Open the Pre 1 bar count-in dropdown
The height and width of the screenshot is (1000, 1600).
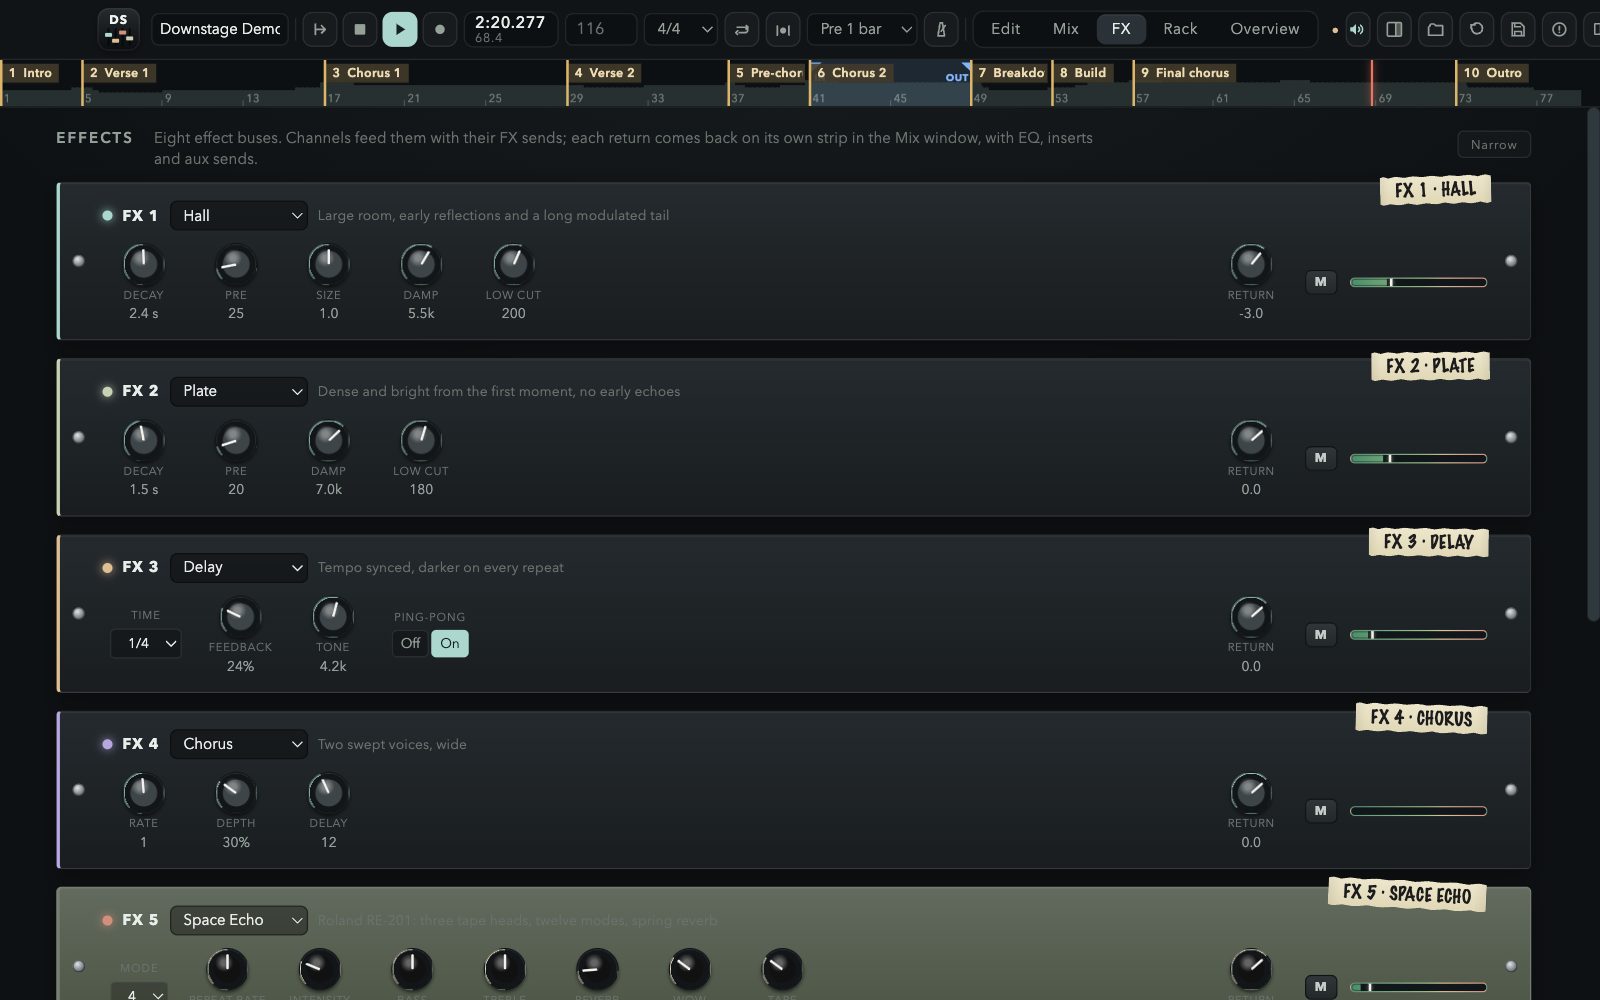pyautogui.click(x=863, y=29)
